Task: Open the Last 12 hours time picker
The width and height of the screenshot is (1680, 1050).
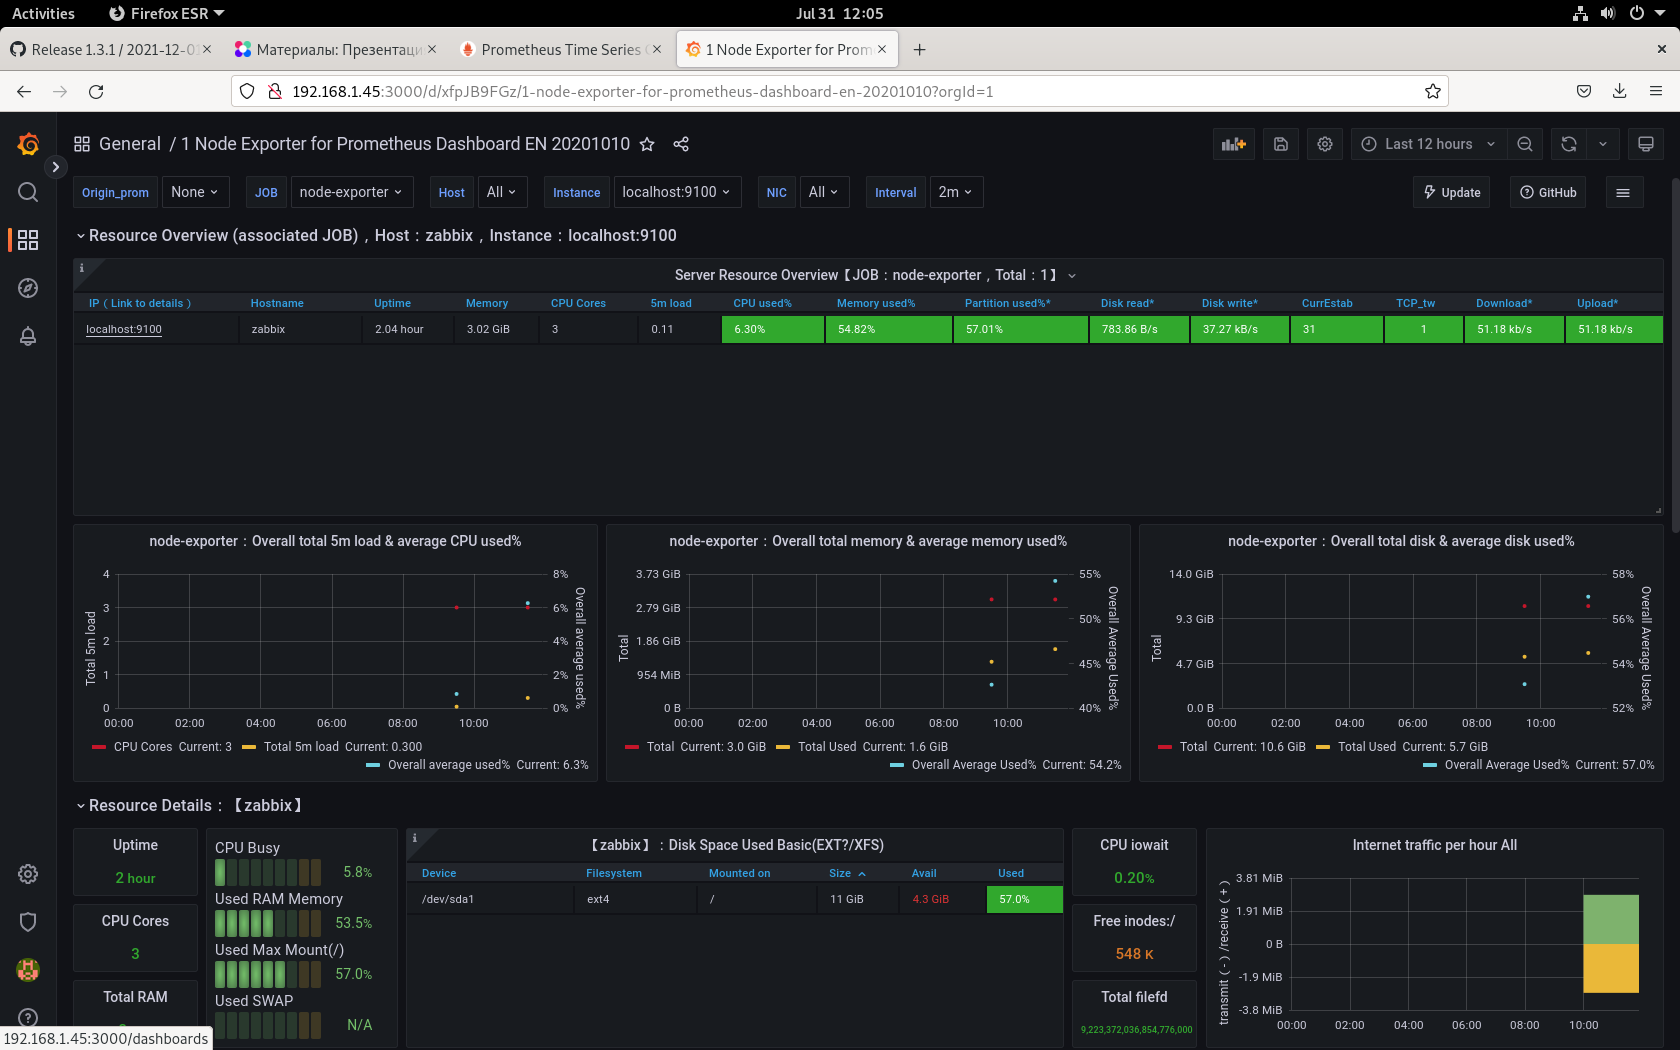Action: [x=1428, y=144]
